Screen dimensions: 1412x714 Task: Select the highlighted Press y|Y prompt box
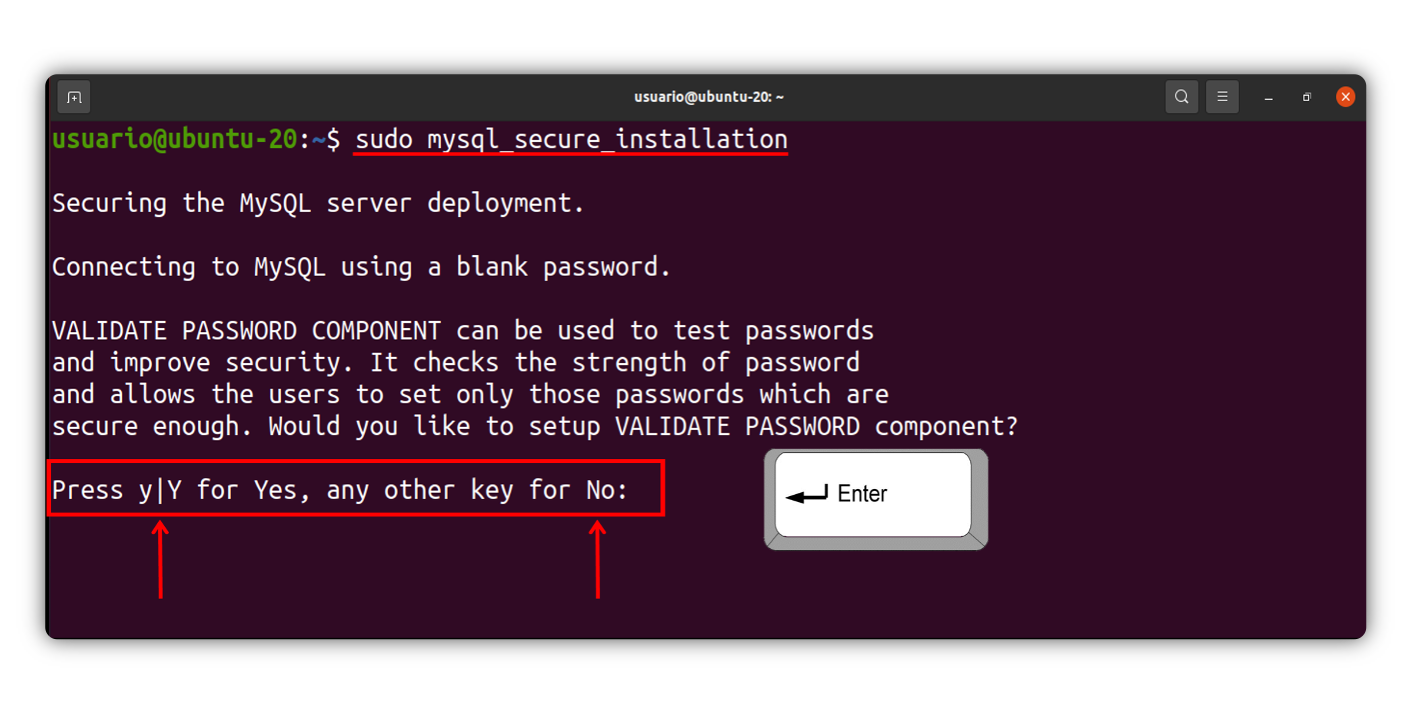coord(355,489)
